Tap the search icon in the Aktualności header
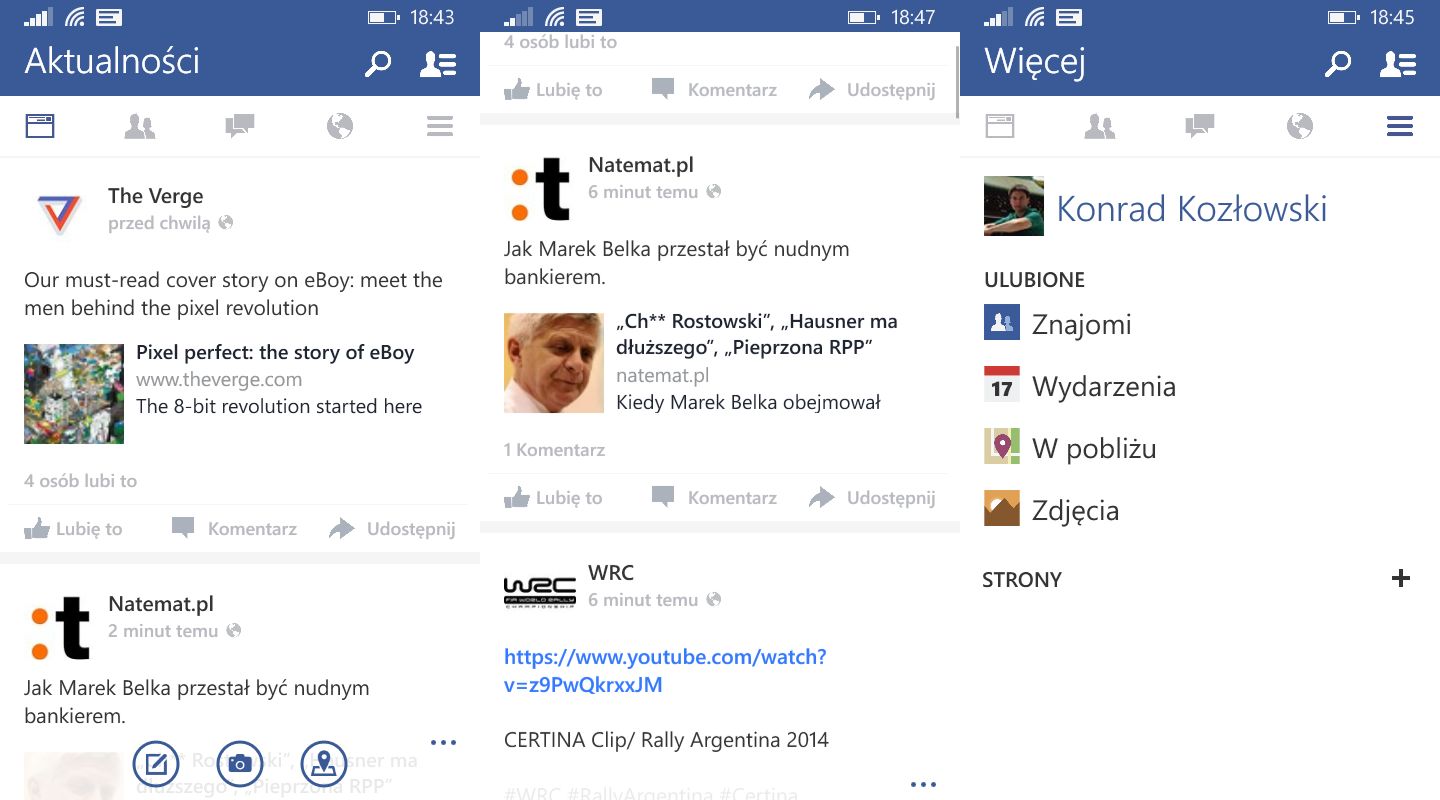1440x800 pixels. pos(377,64)
